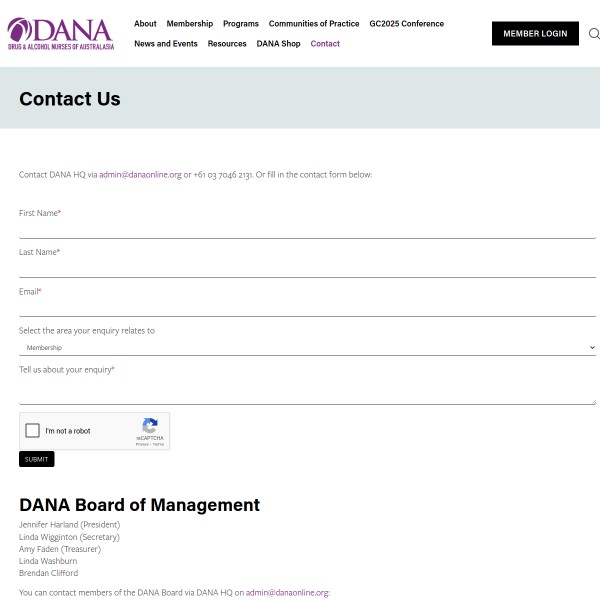
Task: Focus the Last Name field
Action: pos(307,268)
